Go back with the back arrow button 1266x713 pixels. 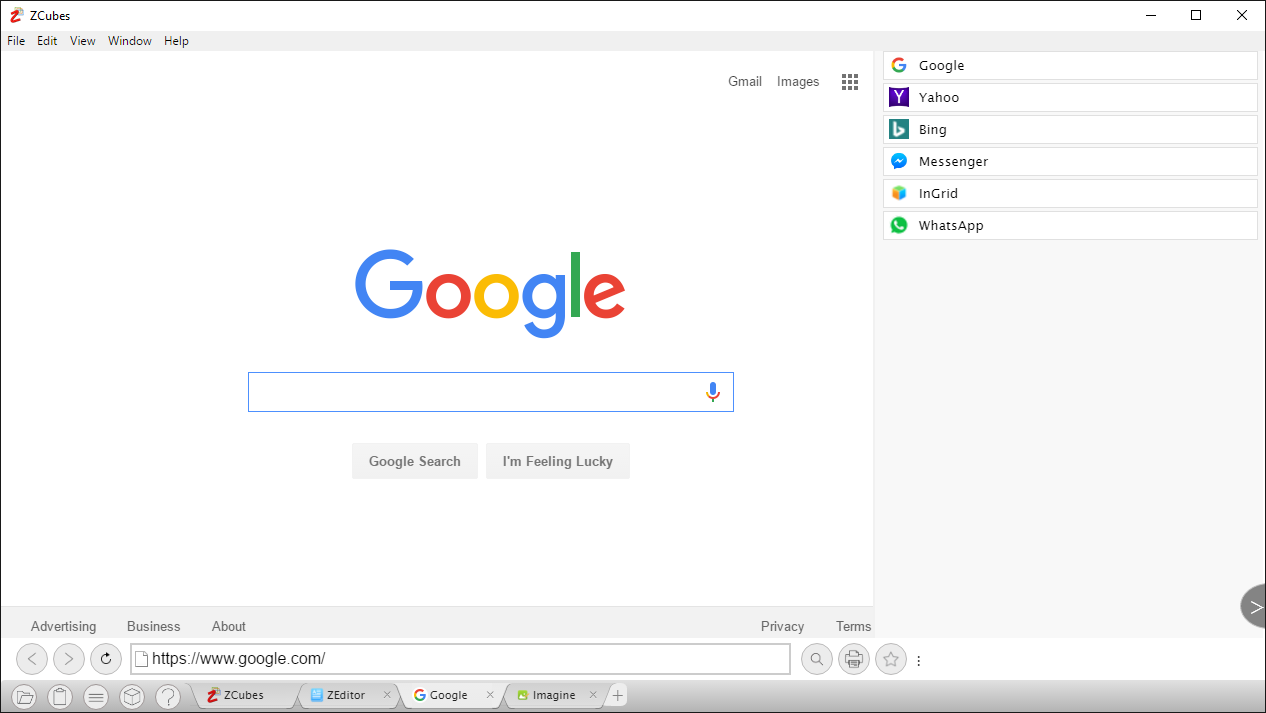[x=32, y=659]
